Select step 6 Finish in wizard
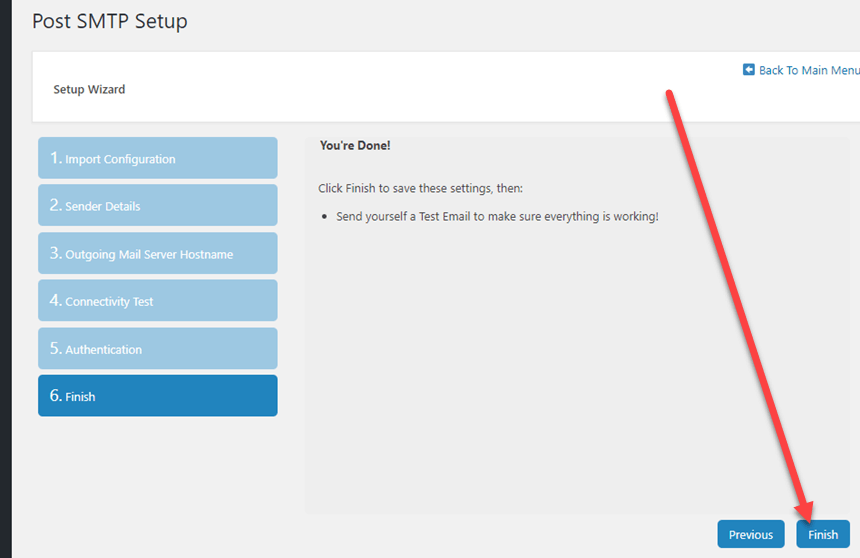Screen dimensions: 860x558 click(157, 396)
